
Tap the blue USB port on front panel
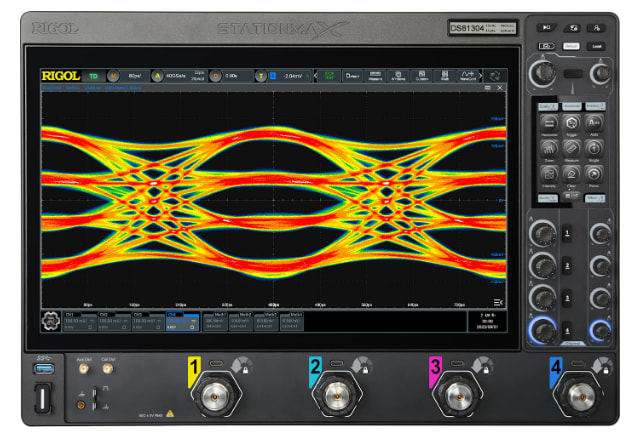tap(43, 369)
